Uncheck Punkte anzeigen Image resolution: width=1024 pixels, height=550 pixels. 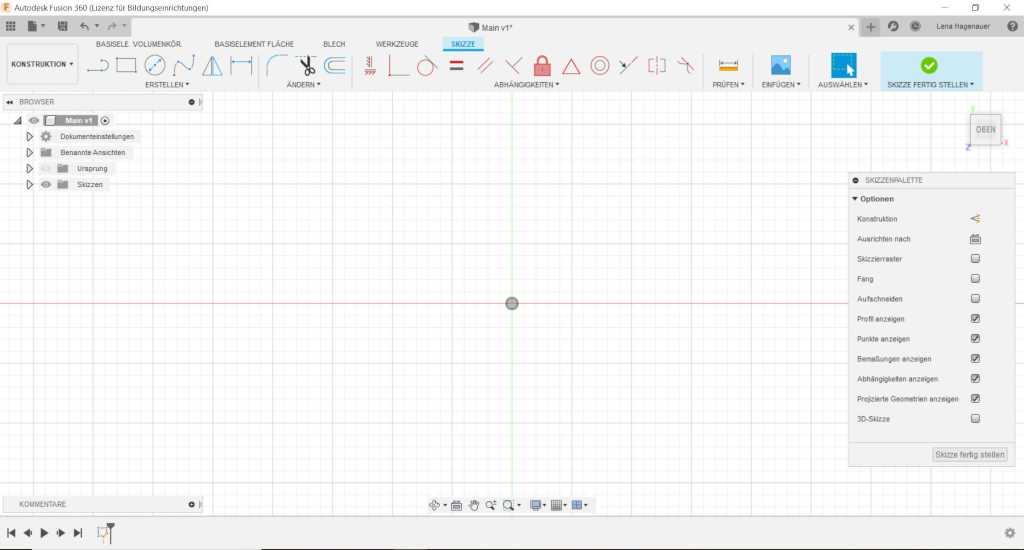click(x=975, y=338)
